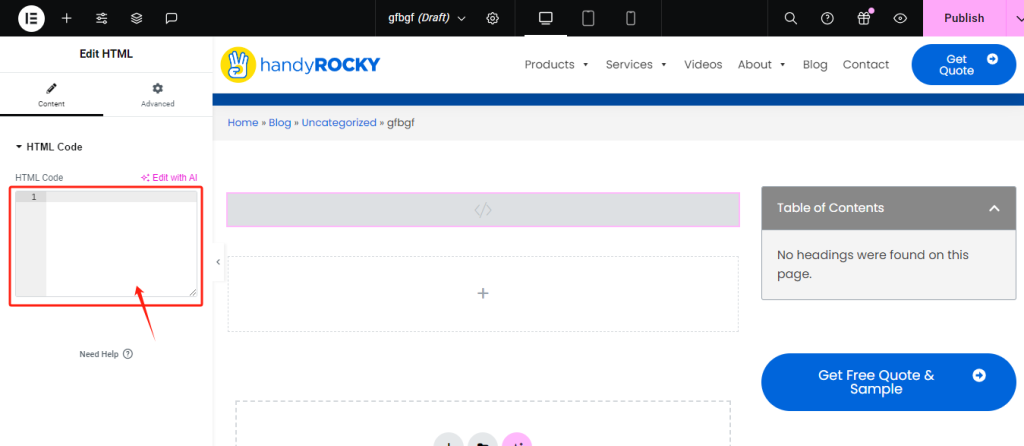Click the Blog breadcrumb link
The height and width of the screenshot is (446, 1024).
(280, 123)
